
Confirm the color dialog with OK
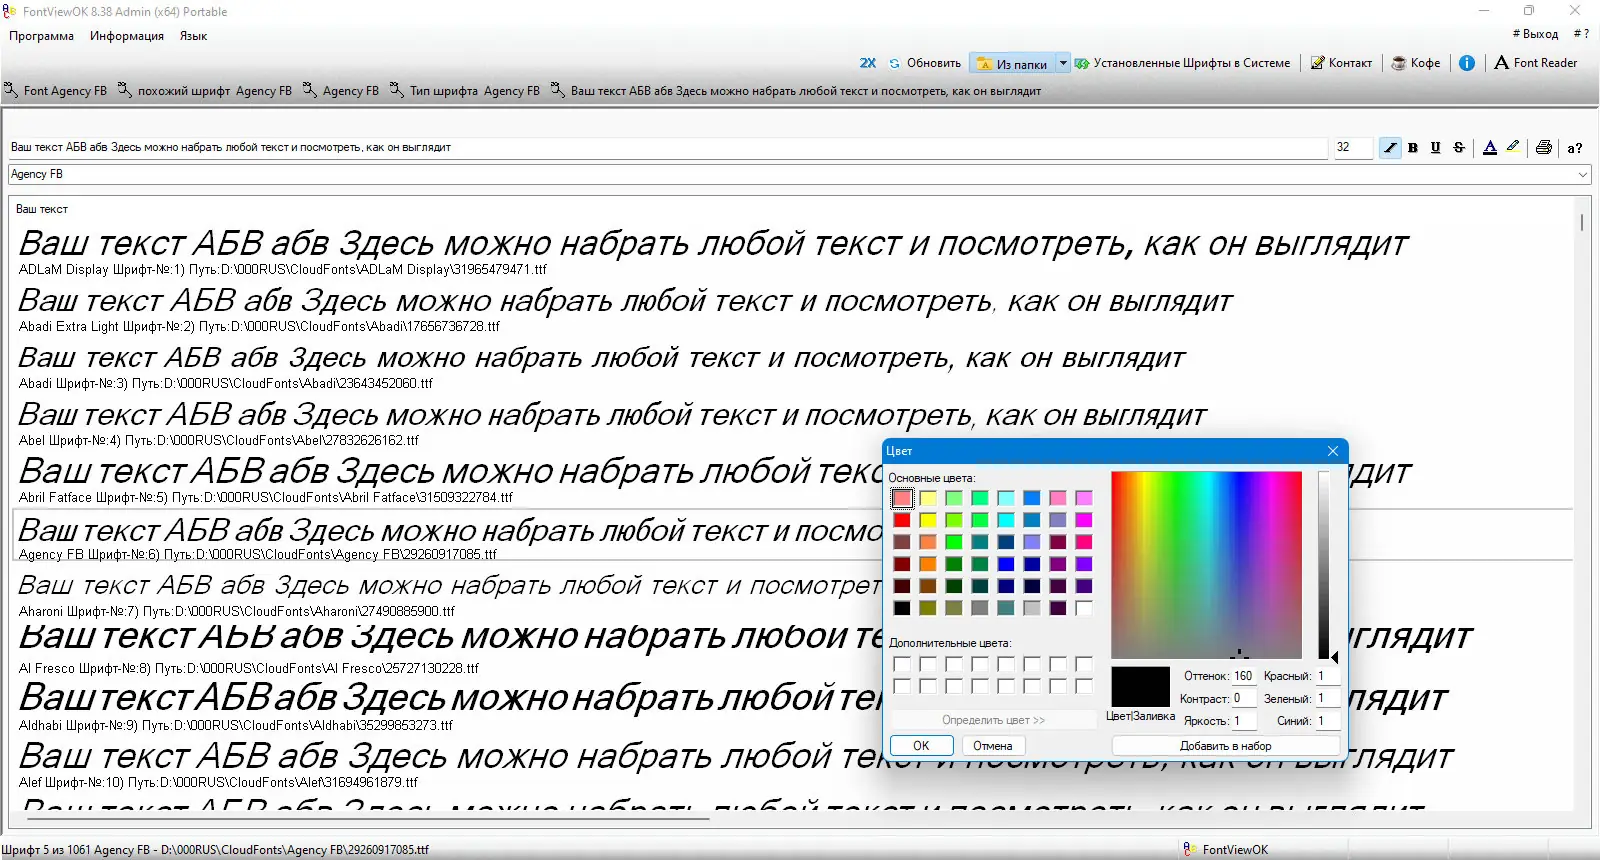[921, 746]
